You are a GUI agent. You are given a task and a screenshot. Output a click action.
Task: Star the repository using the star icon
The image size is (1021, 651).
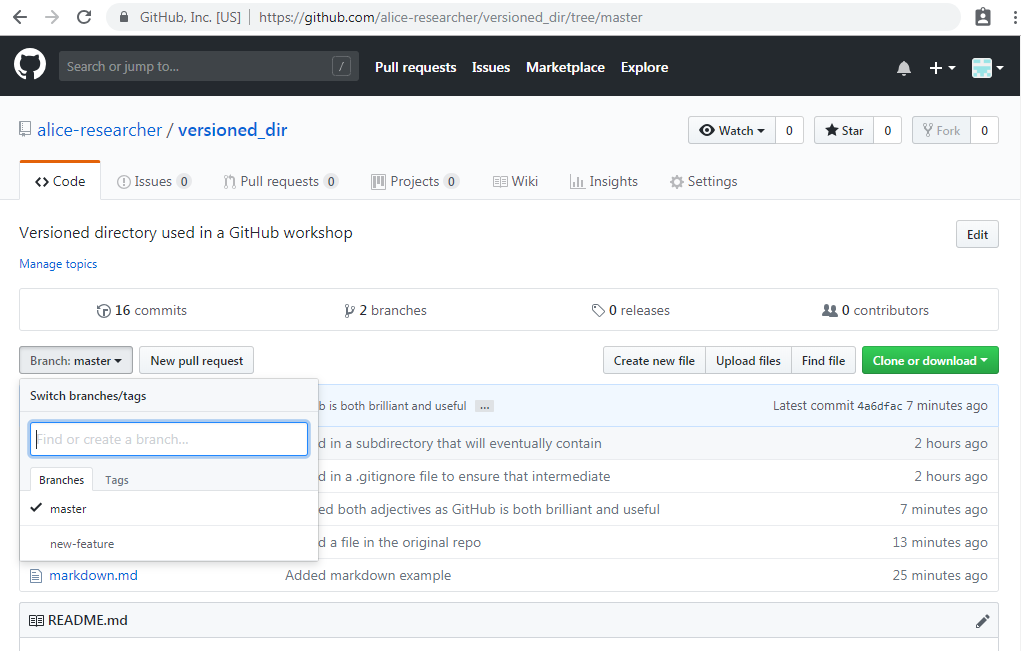832,130
